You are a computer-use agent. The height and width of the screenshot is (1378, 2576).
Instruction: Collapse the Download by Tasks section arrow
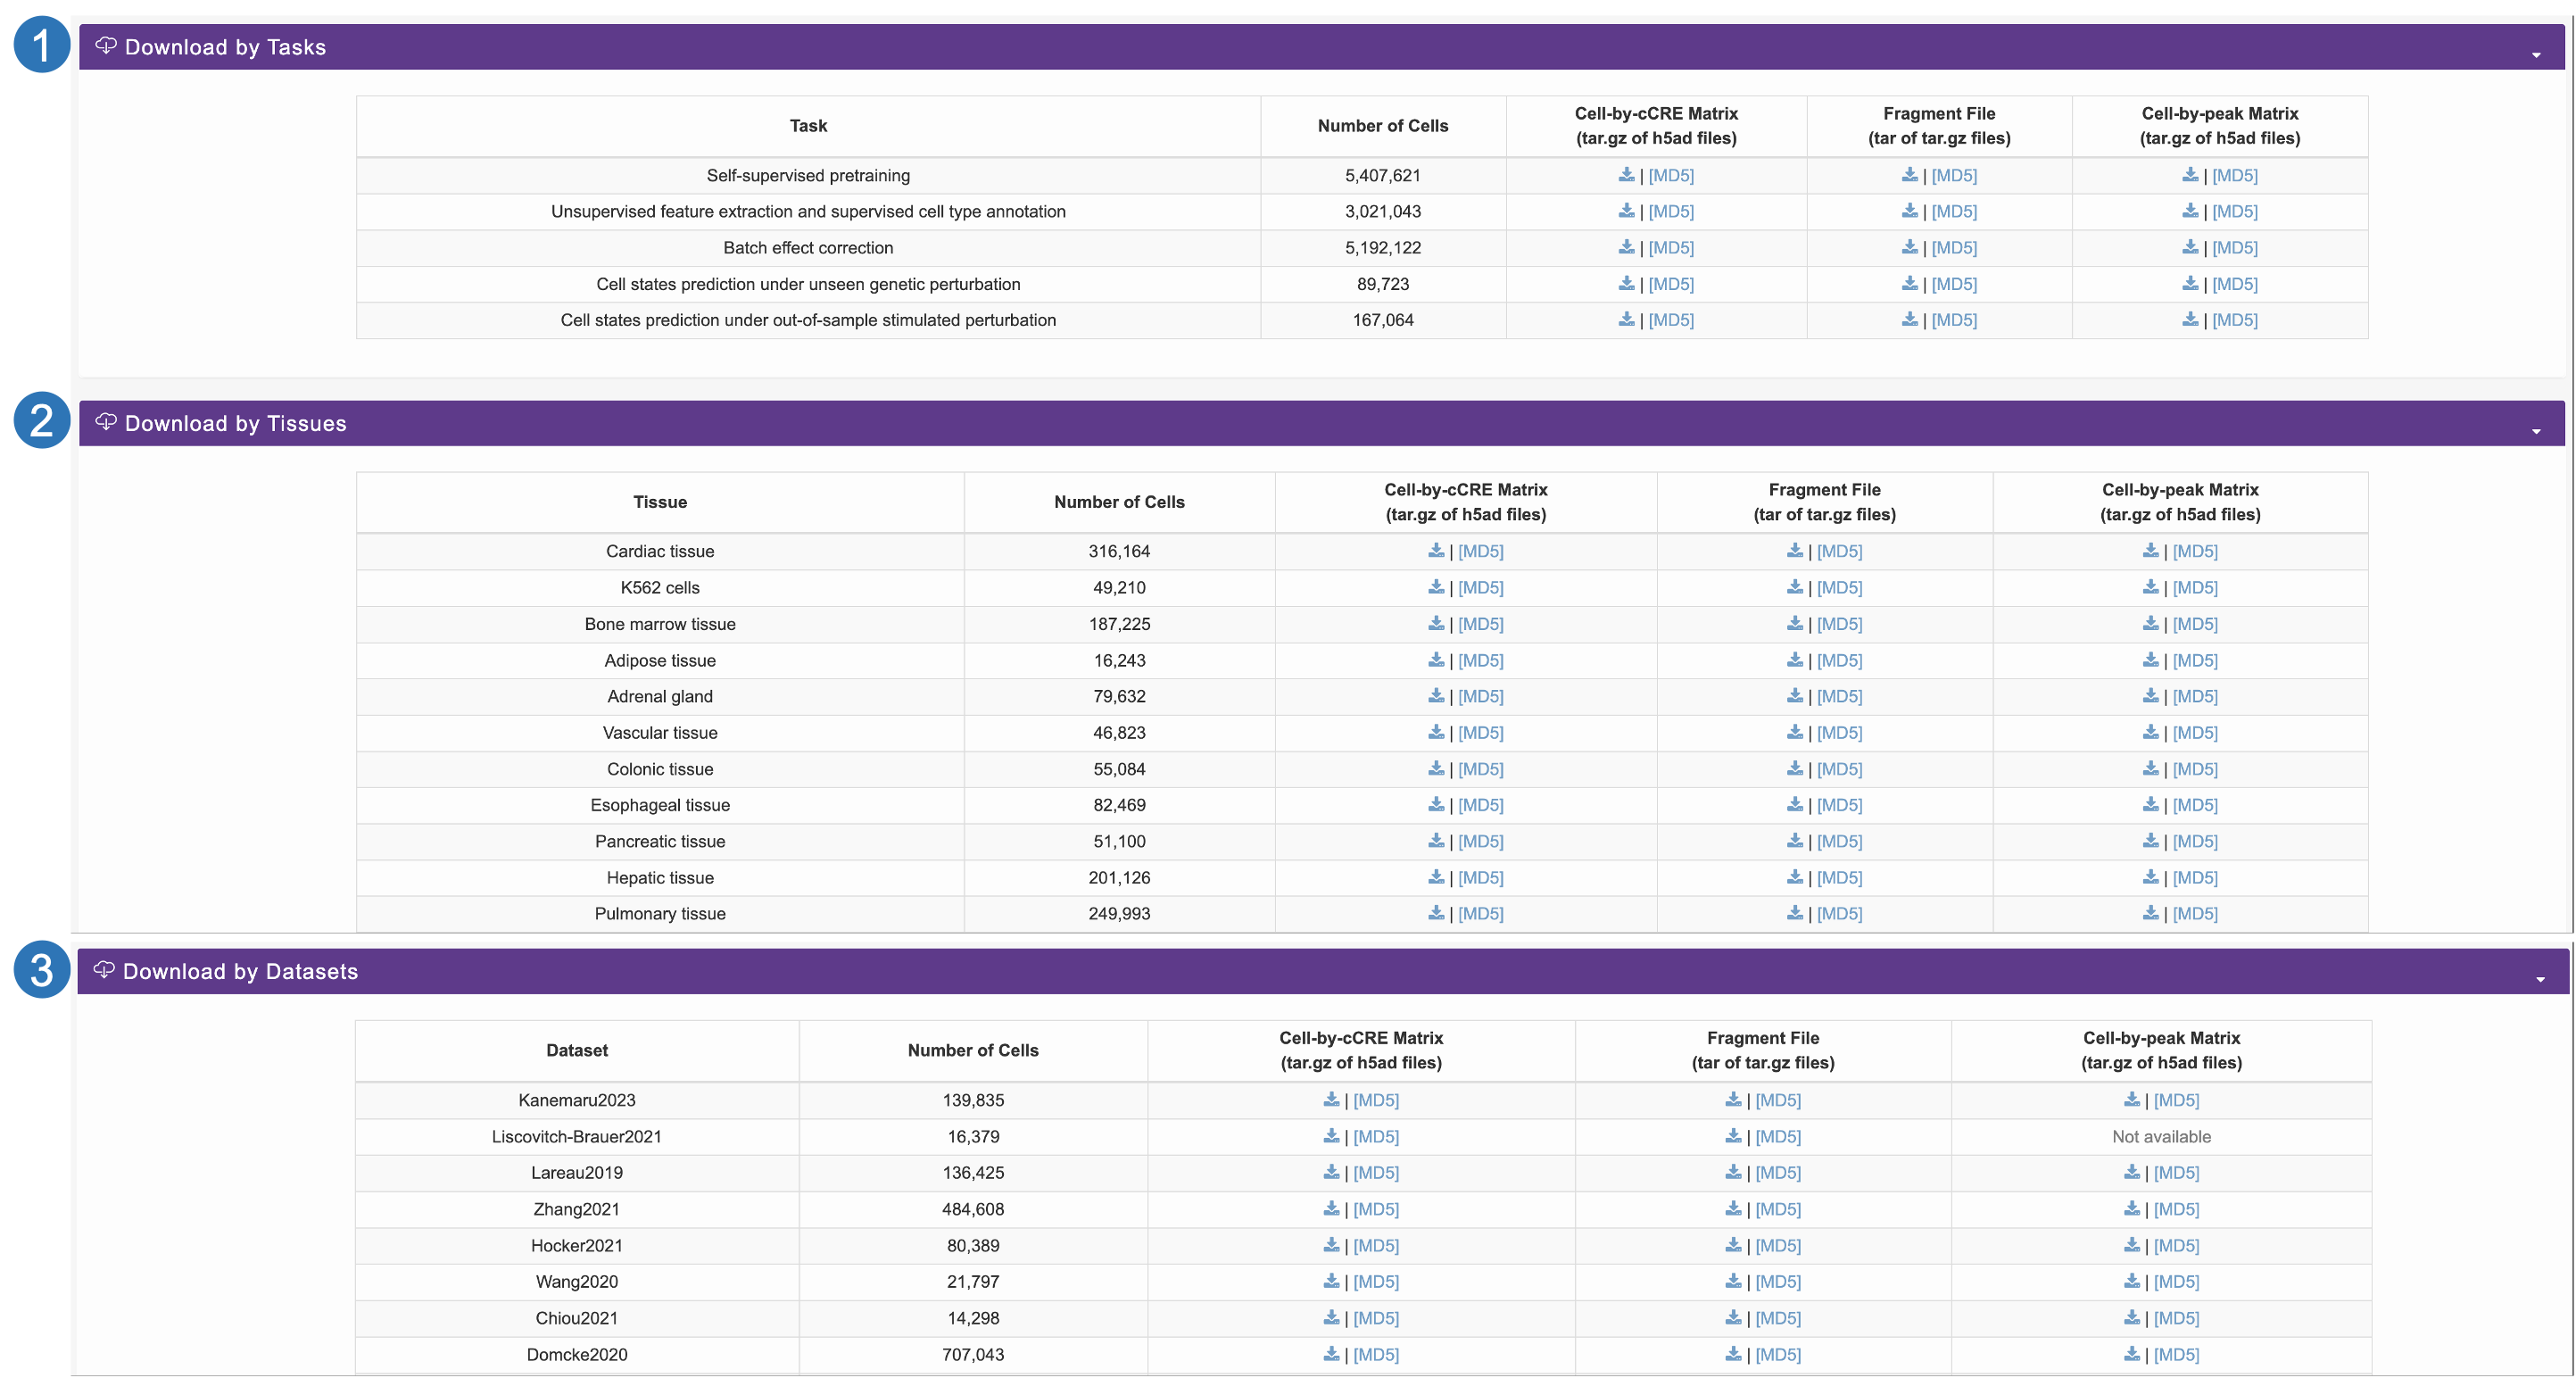[2535, 55]
